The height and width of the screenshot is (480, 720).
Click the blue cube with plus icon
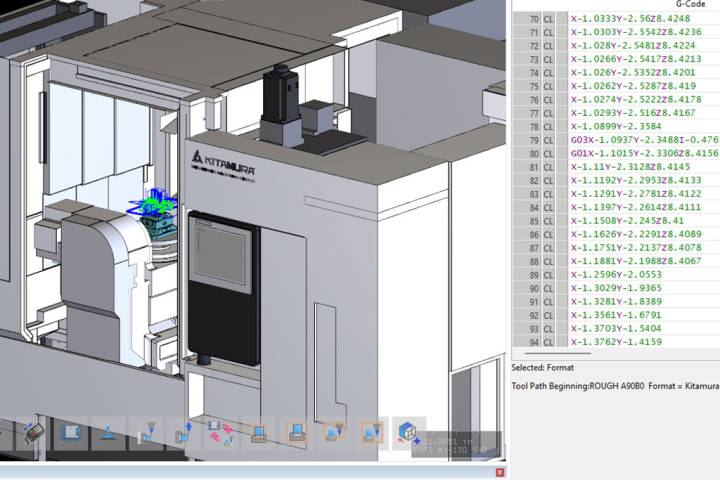[x=407, y=433]
